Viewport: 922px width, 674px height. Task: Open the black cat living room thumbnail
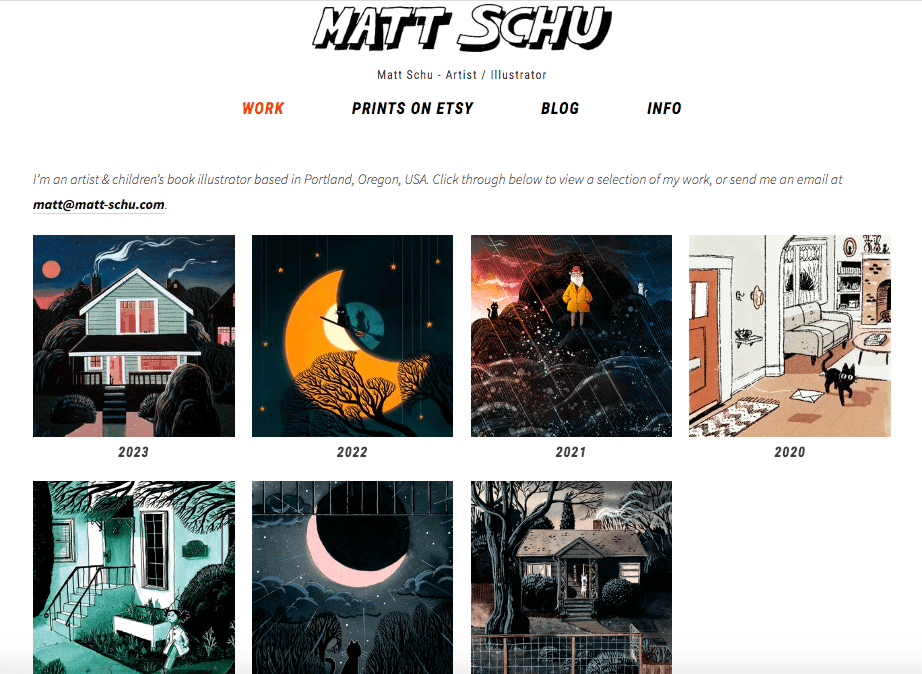[x=790, y=336]
